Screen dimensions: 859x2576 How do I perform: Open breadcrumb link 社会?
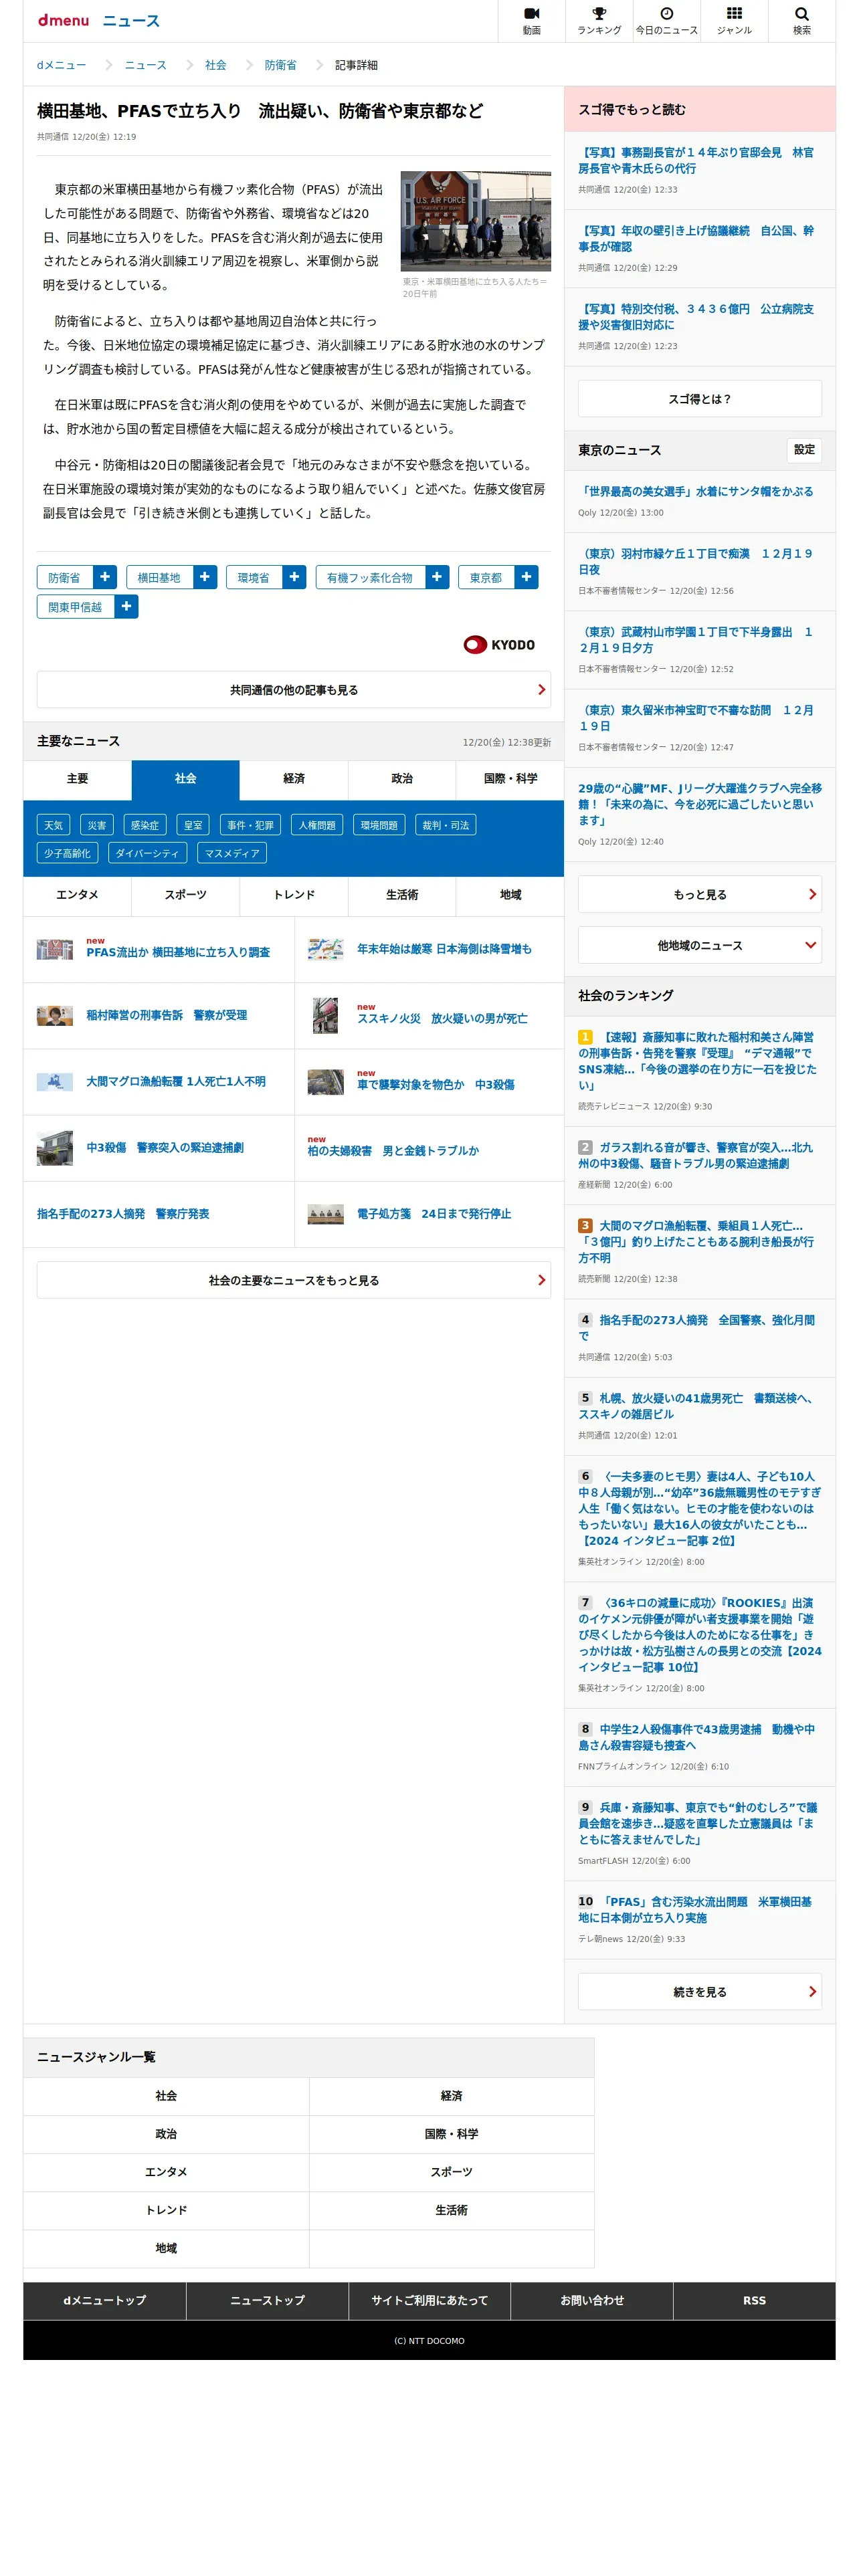215,65
